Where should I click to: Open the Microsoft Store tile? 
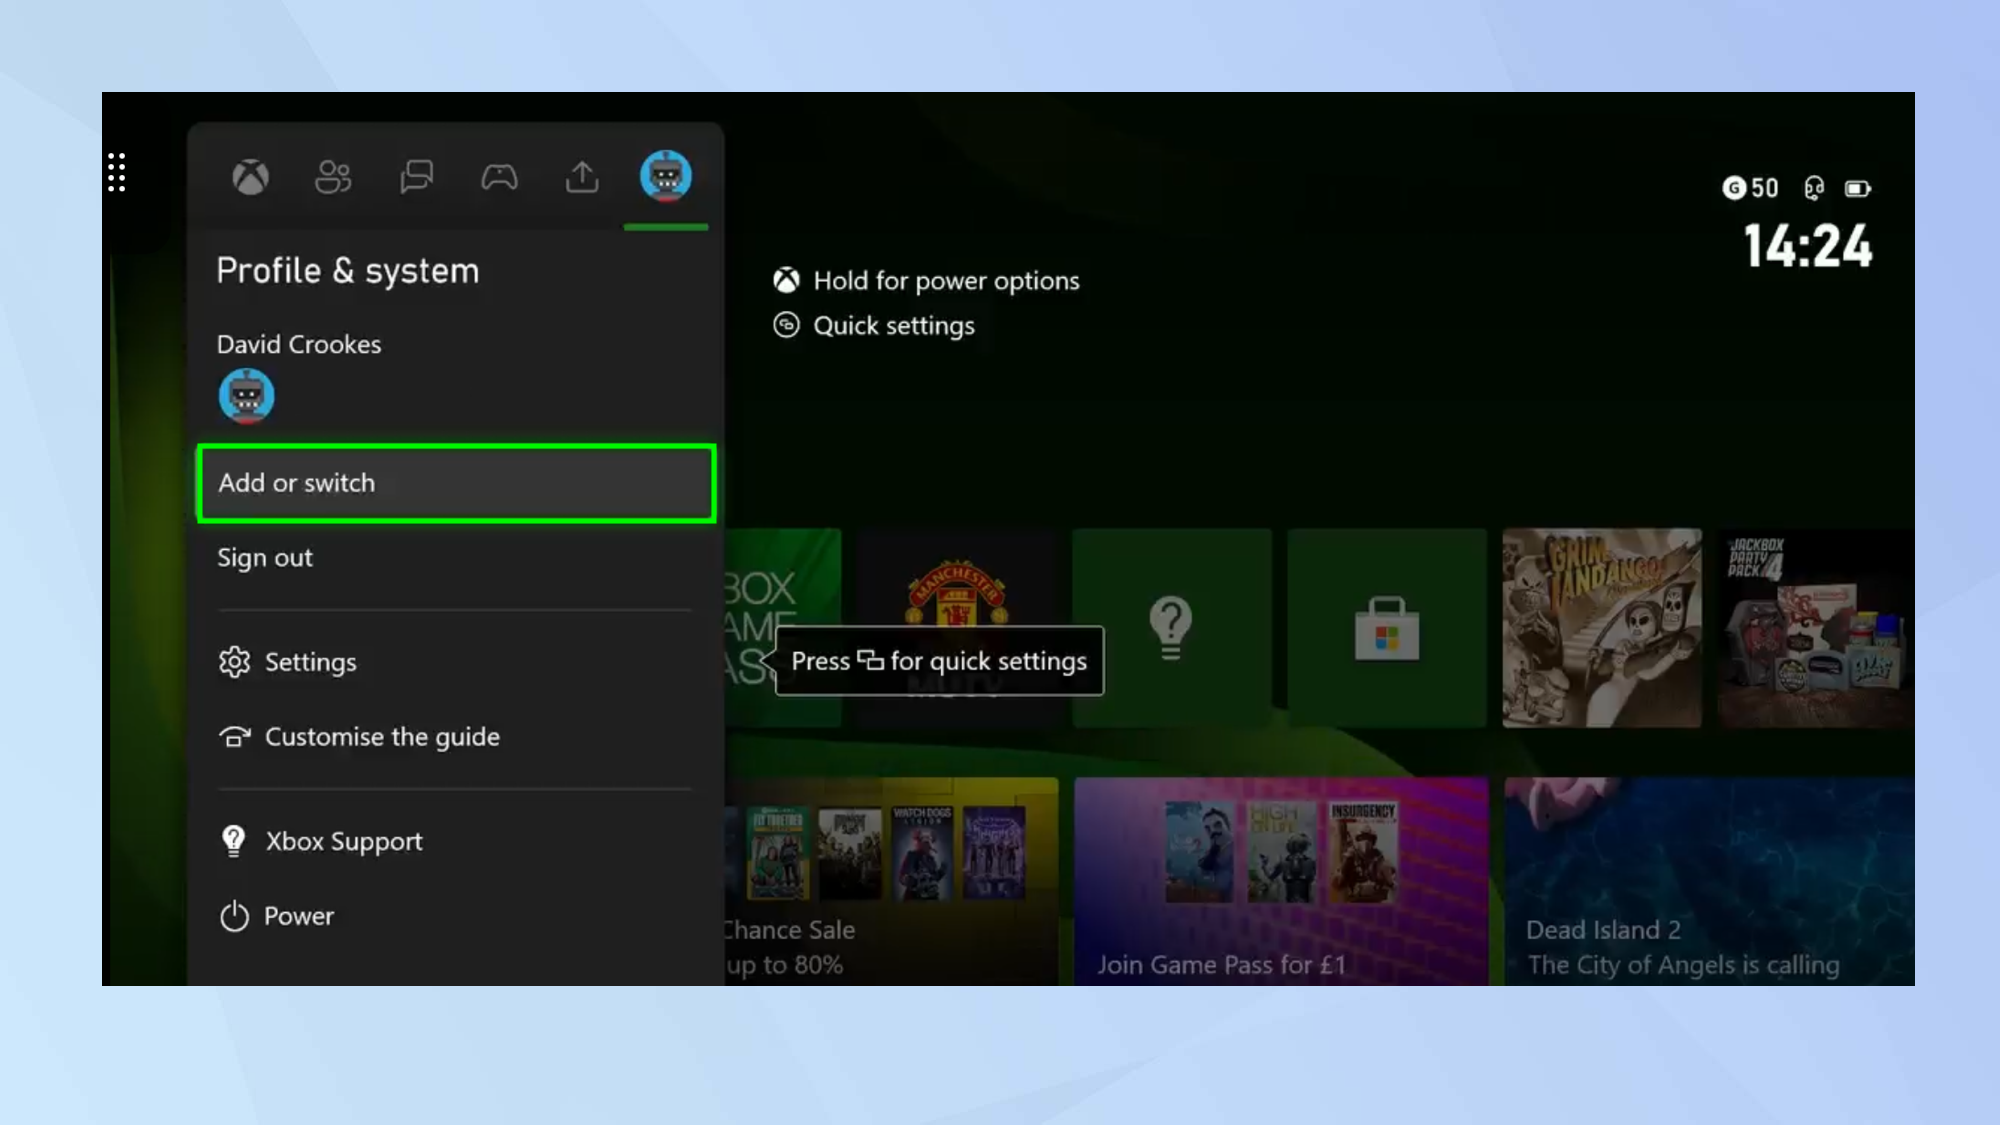[1388, 628]
